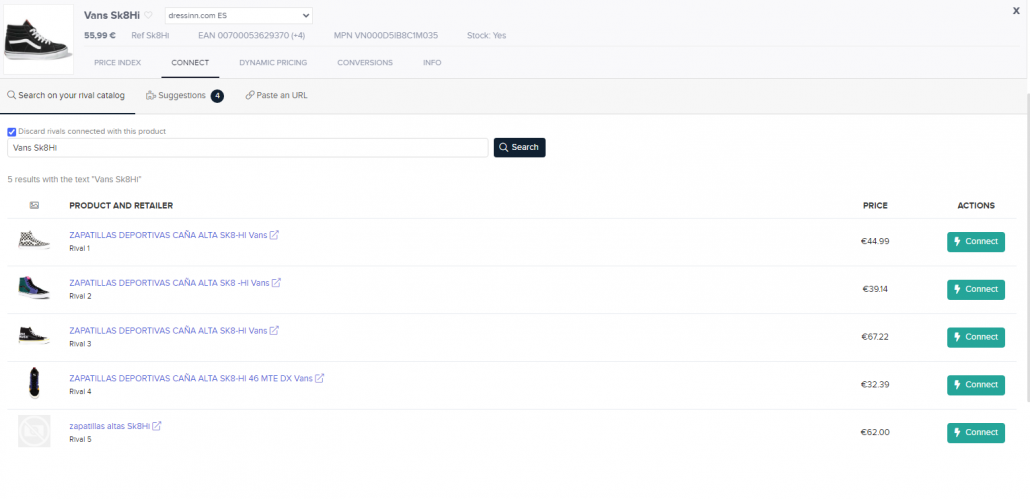Toggle Discard rivals connected with this product checkbox

11,131
